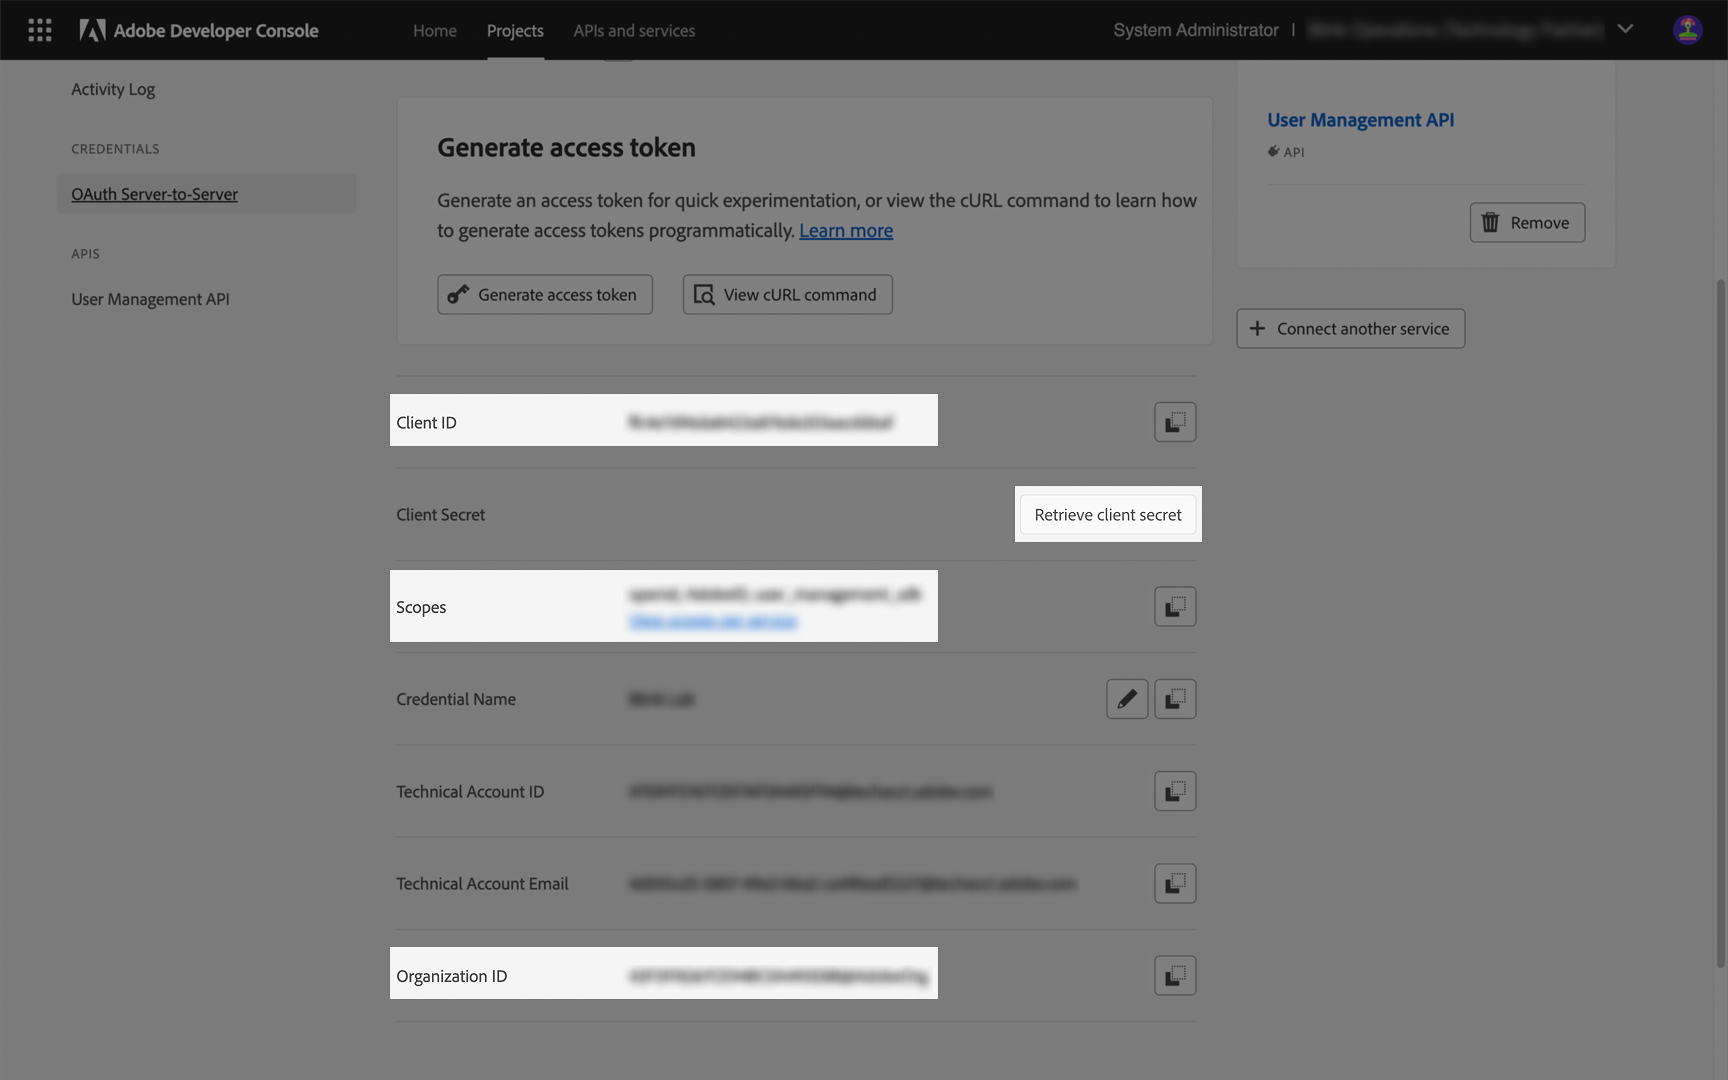Open User Management API card title link
Image resolution: width=1728 pixels, height=1080 pixels.
pos(1360,120)
